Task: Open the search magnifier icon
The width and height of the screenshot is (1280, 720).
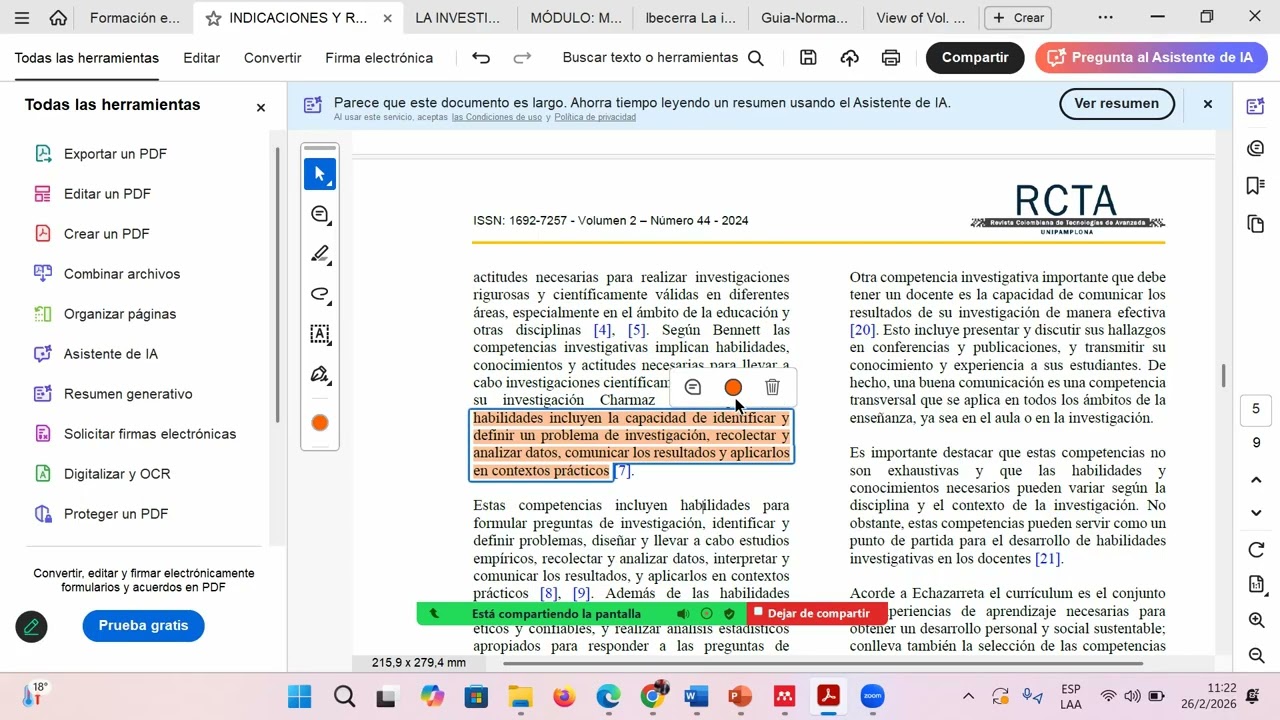Action: coord(756,58)
